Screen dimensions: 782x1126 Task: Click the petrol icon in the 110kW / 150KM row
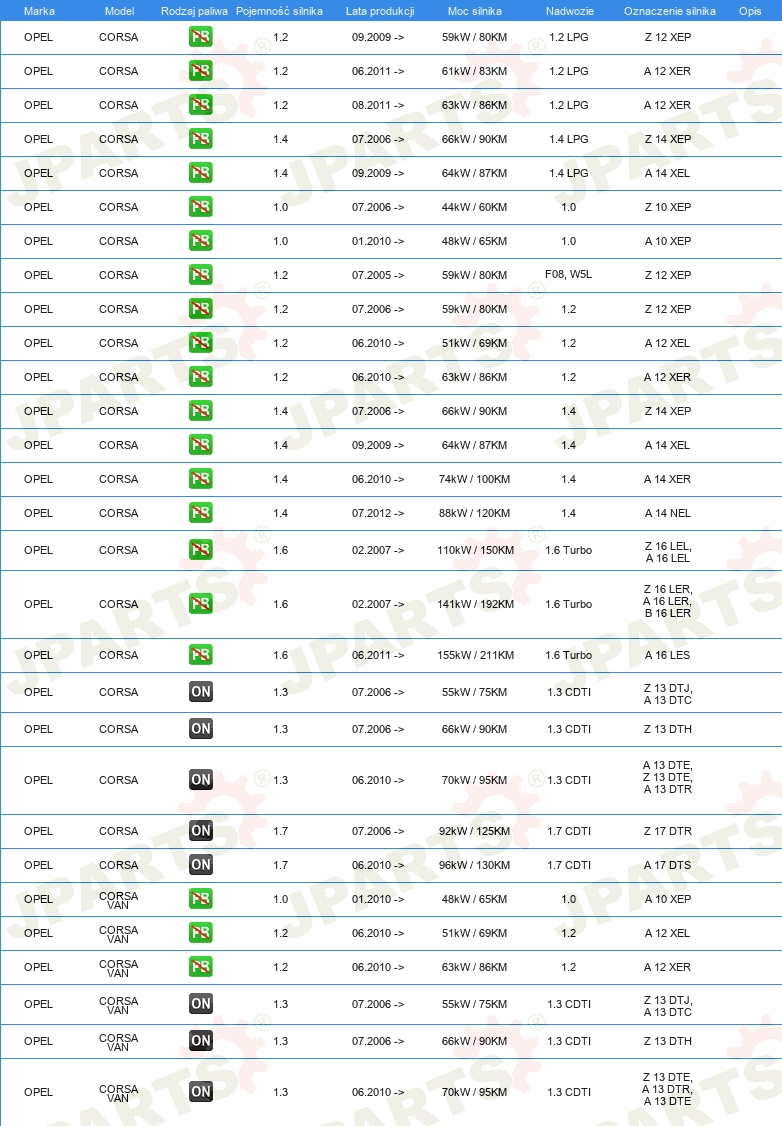pos(200,550)
